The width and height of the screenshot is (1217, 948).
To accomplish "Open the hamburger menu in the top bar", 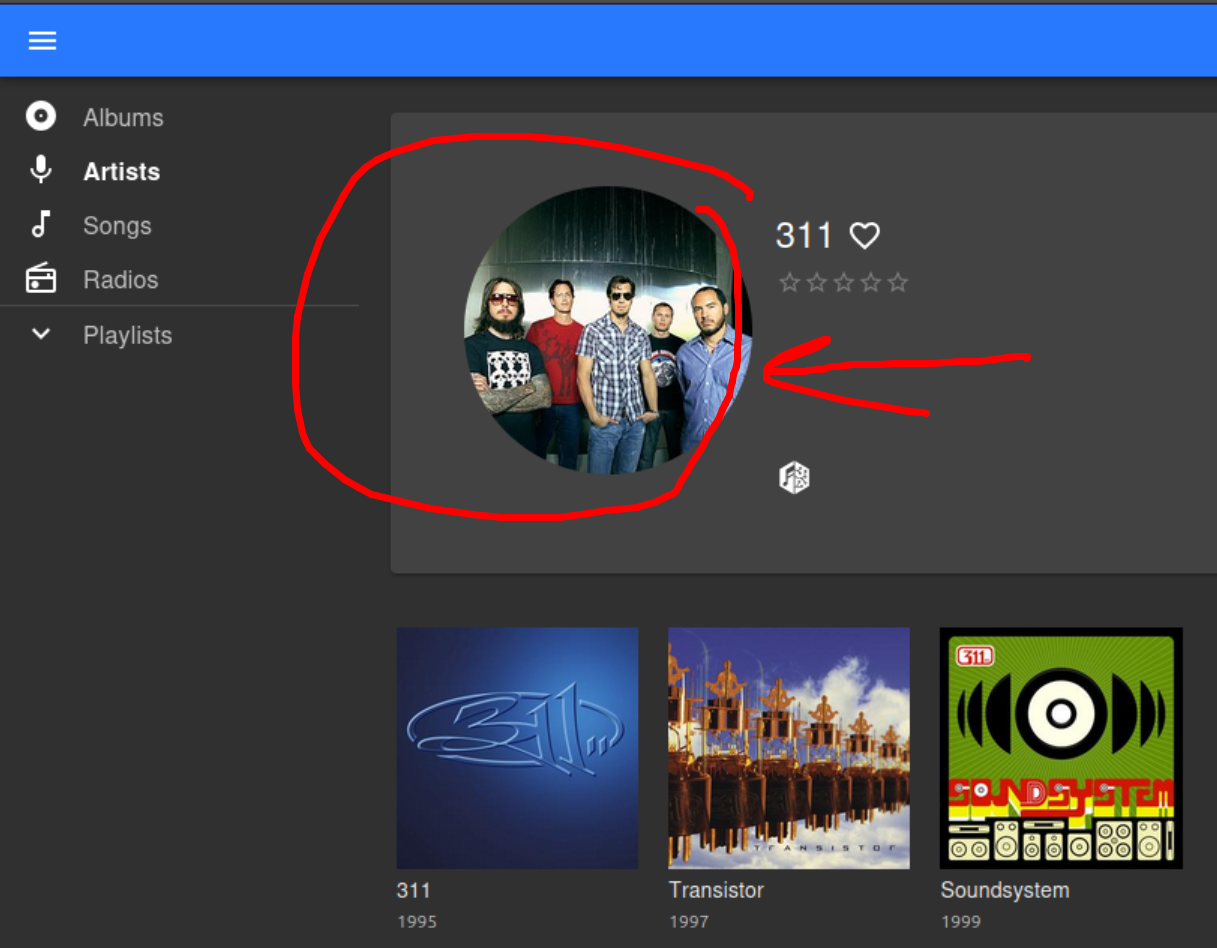I will point(42,40).
